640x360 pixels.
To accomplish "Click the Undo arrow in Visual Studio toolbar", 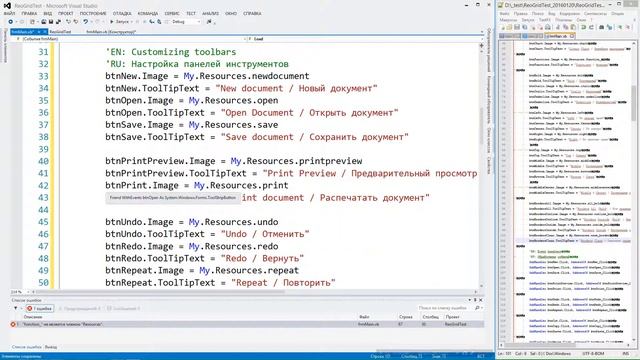I will 86,22.
